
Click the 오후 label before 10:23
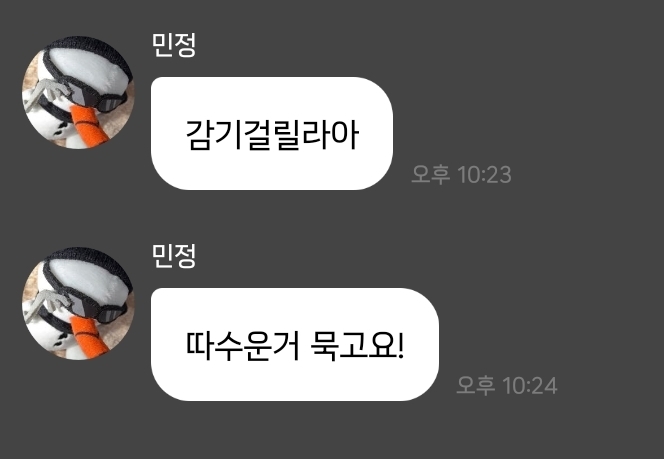pos(430,174)
